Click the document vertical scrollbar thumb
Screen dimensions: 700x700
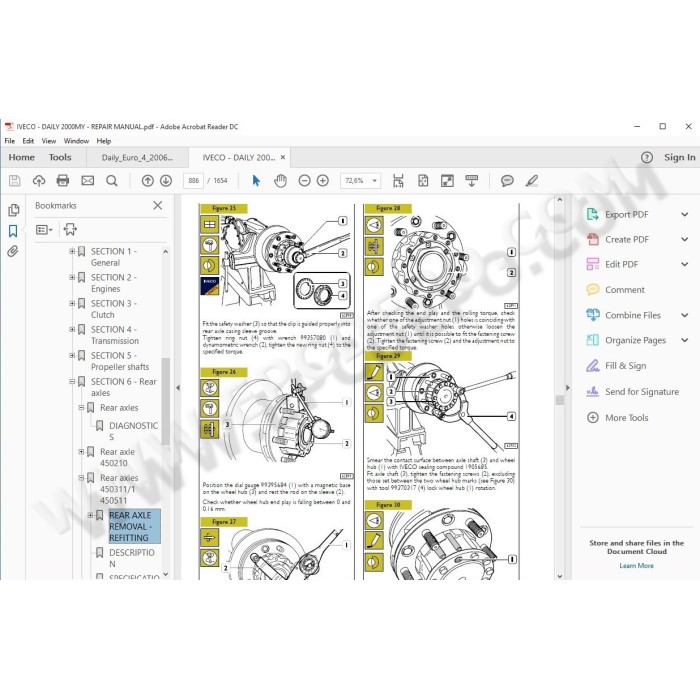tap(560, 400)
